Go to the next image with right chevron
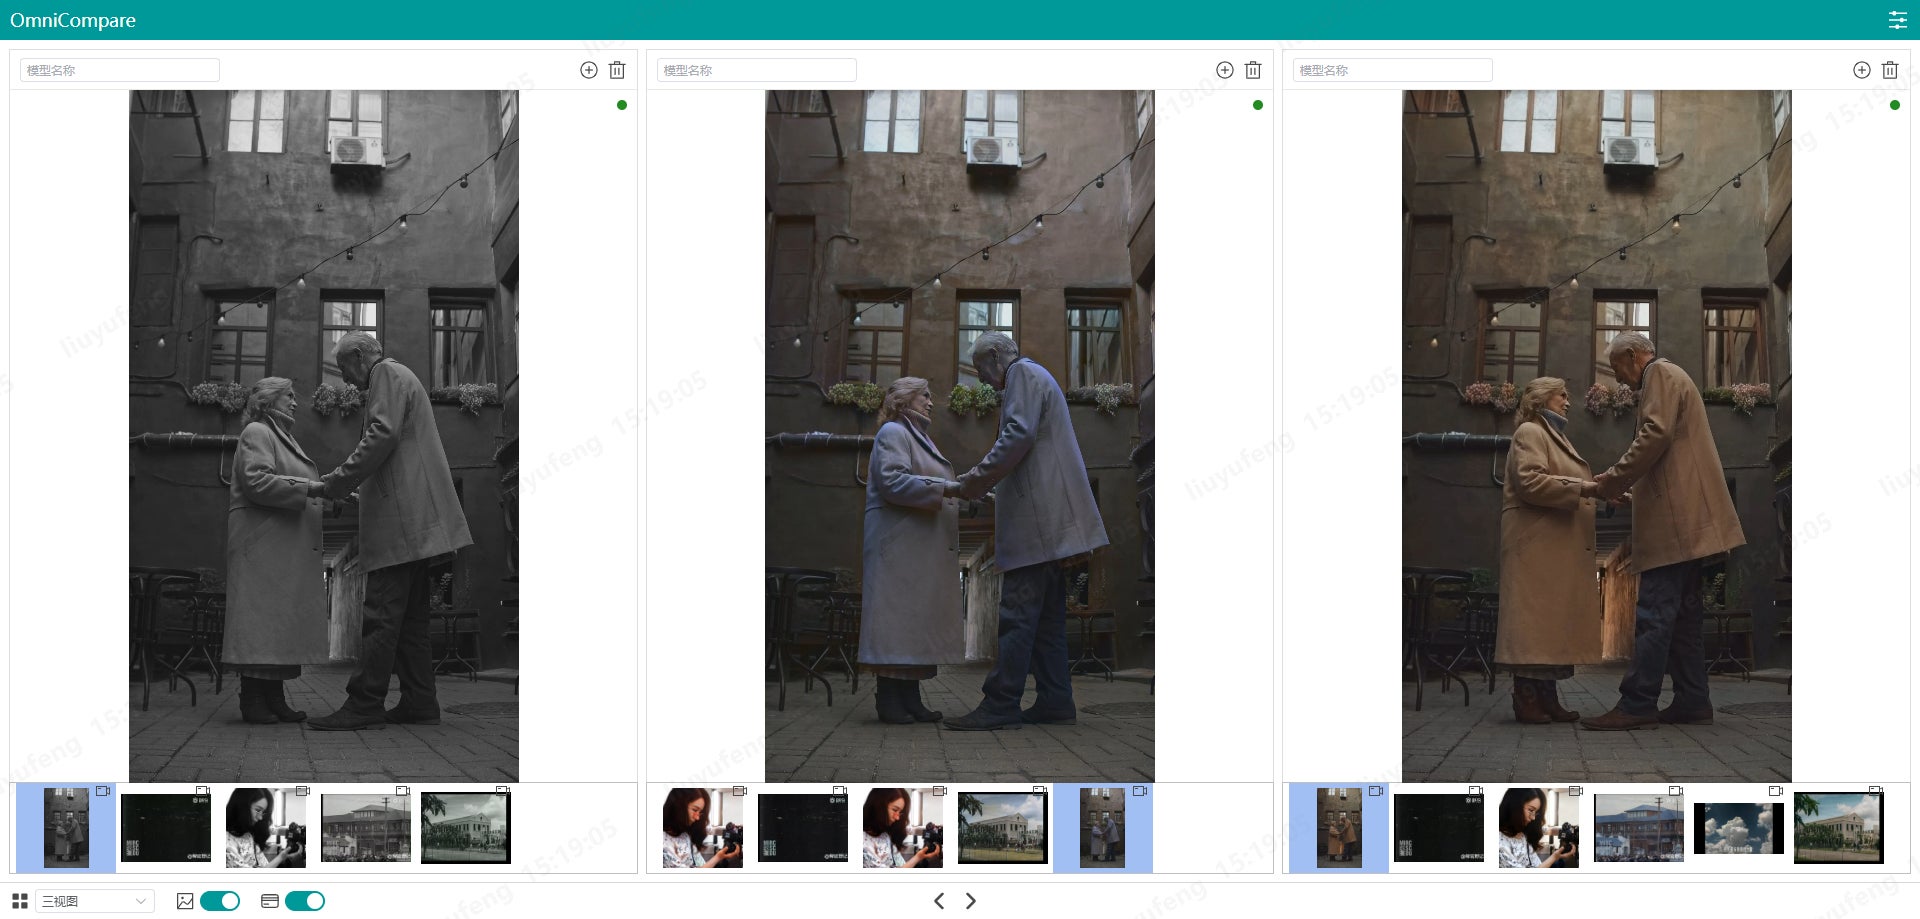1920x919 pixels. pyautogui.click(x=970, y=901)
